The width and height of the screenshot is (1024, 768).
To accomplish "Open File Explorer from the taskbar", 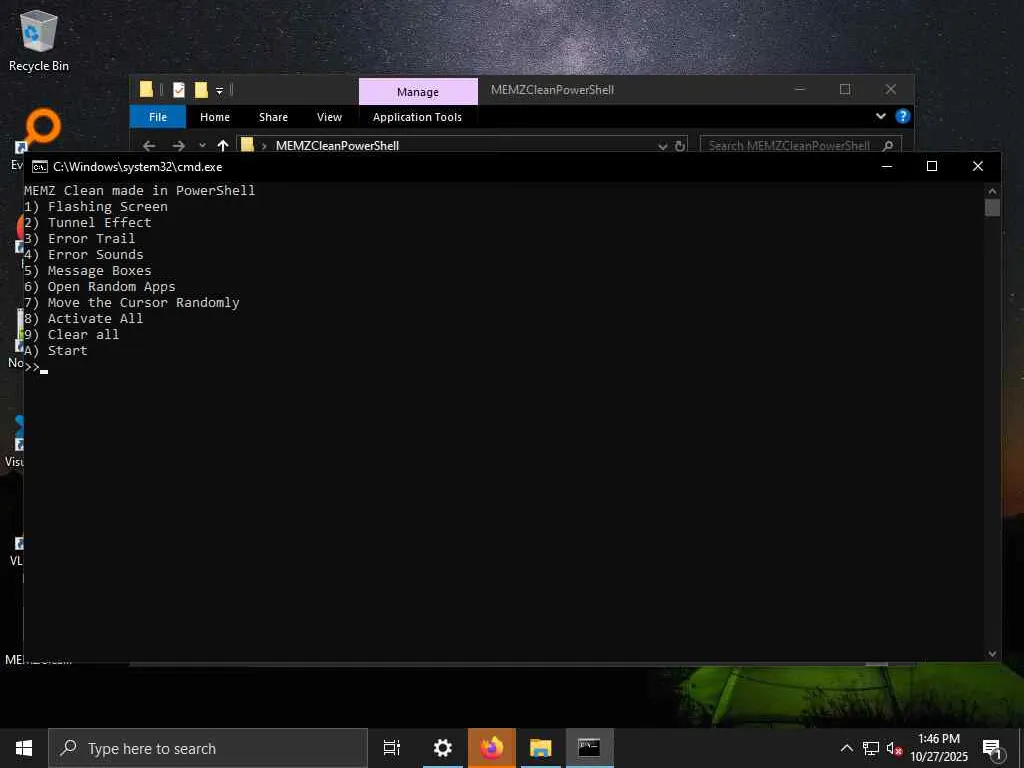I will [541, 748].
